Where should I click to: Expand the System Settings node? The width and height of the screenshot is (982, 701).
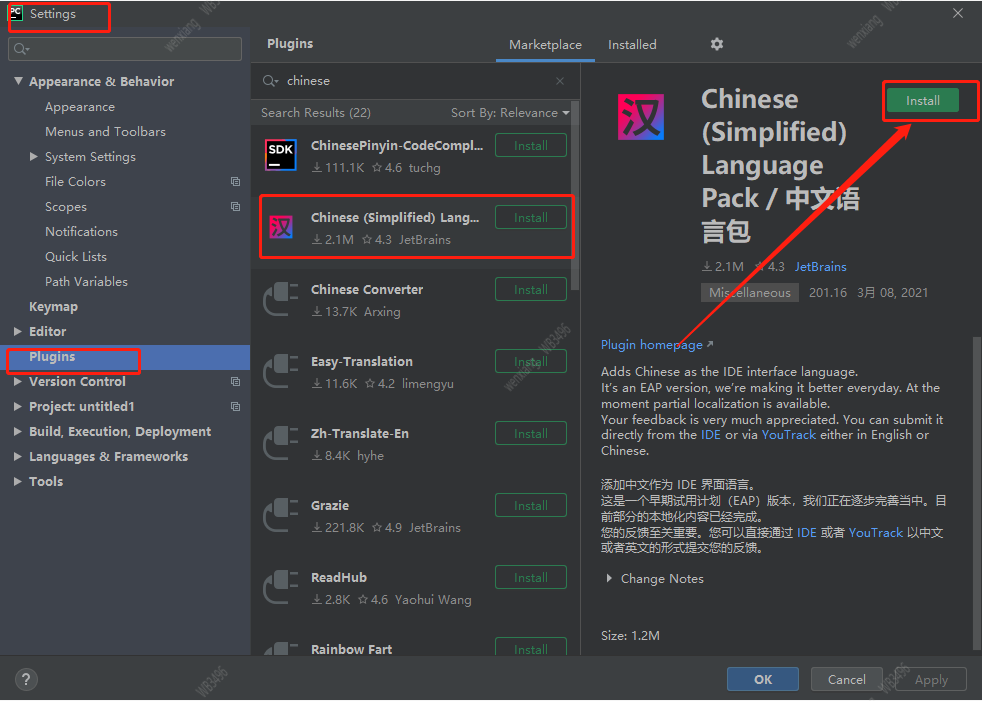click(x=34, y=157)
